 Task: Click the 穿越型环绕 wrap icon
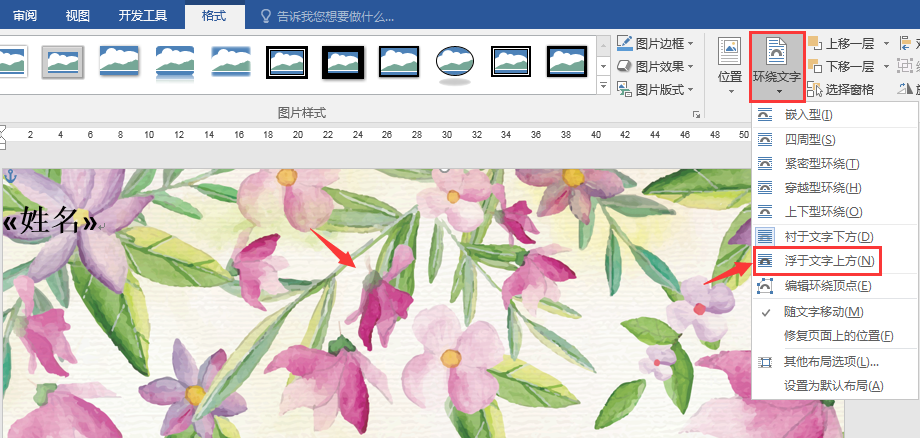pos(766,188)
